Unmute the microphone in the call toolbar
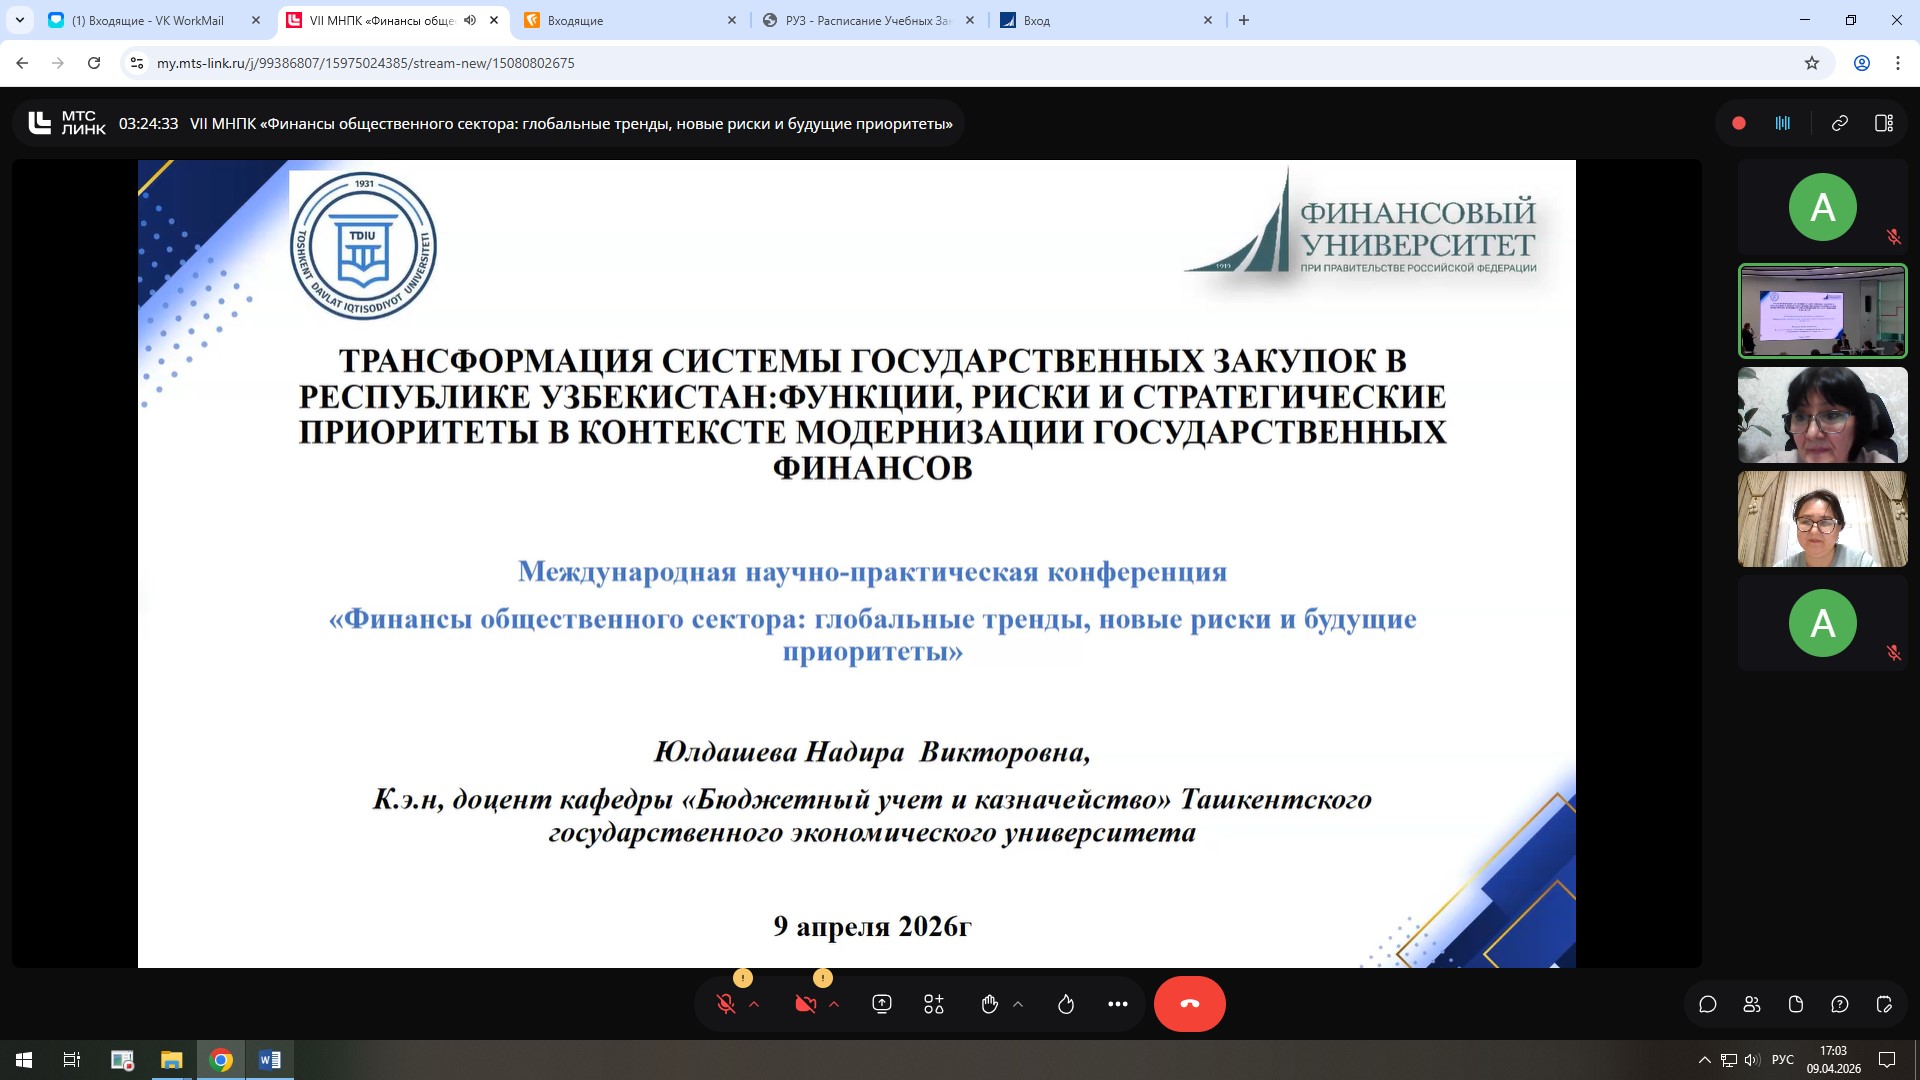This screenshot has width=1920, height=1080. (726, 1004)
